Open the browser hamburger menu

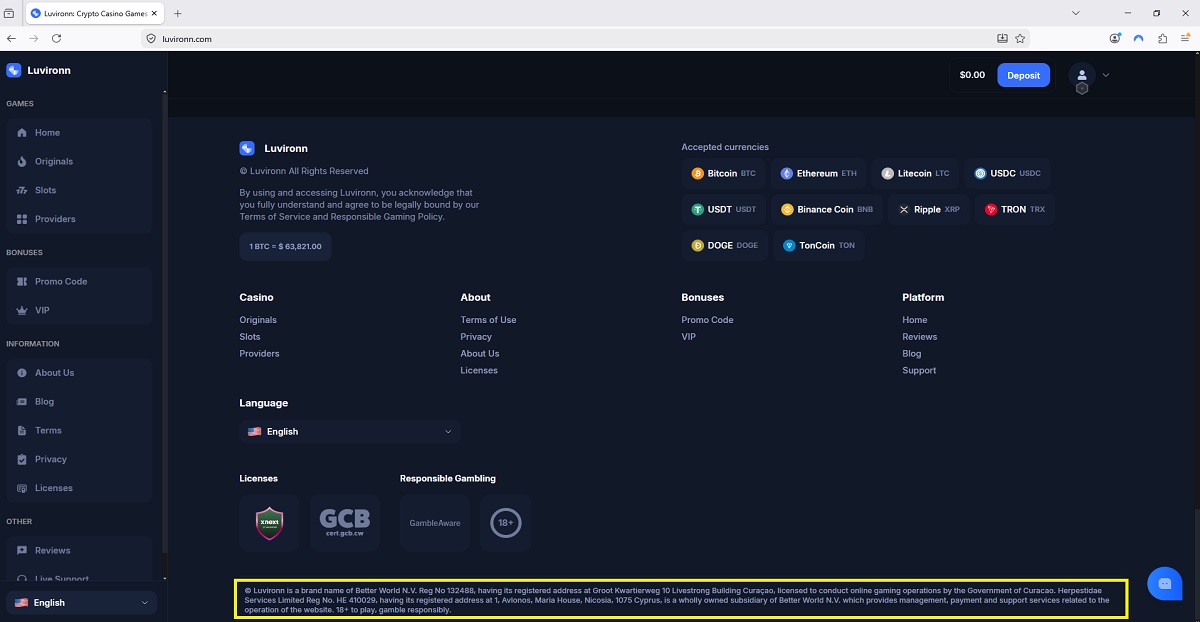(x=1186, y=38)
